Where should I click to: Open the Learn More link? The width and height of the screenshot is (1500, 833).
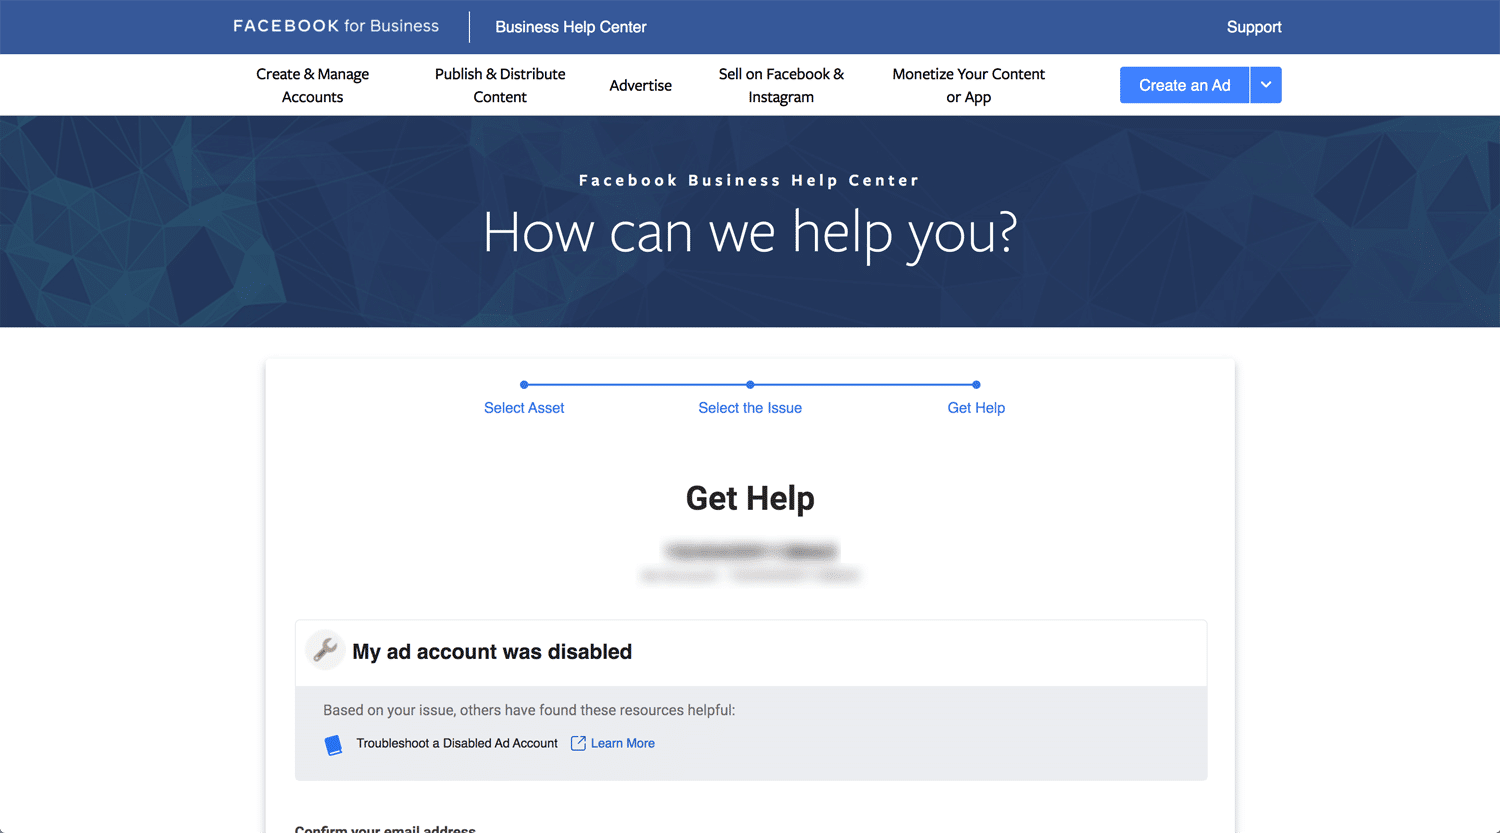[x=623, y=743]
